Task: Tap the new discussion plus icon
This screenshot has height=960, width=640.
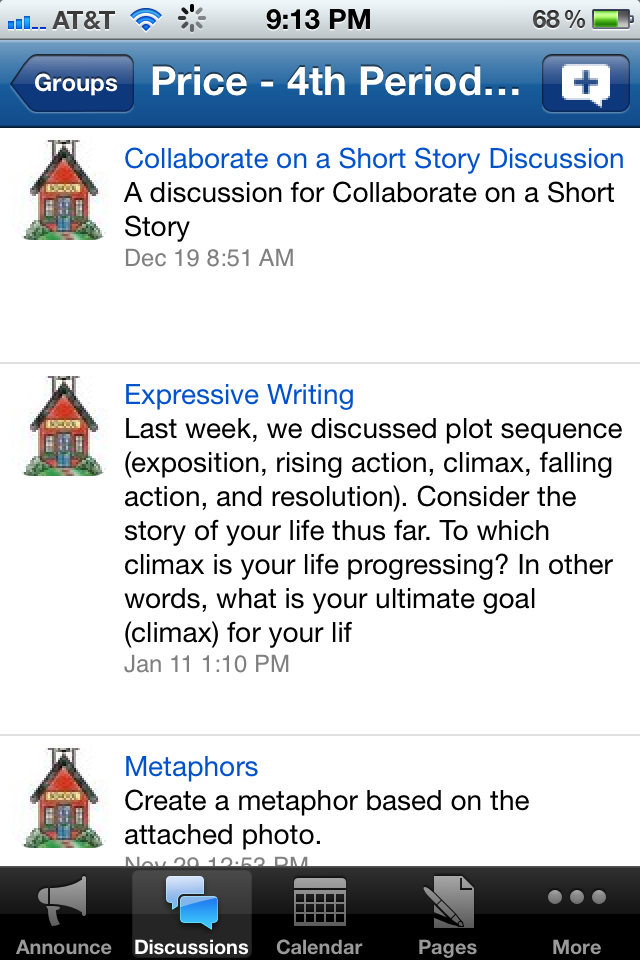Action: click(586, 84)
